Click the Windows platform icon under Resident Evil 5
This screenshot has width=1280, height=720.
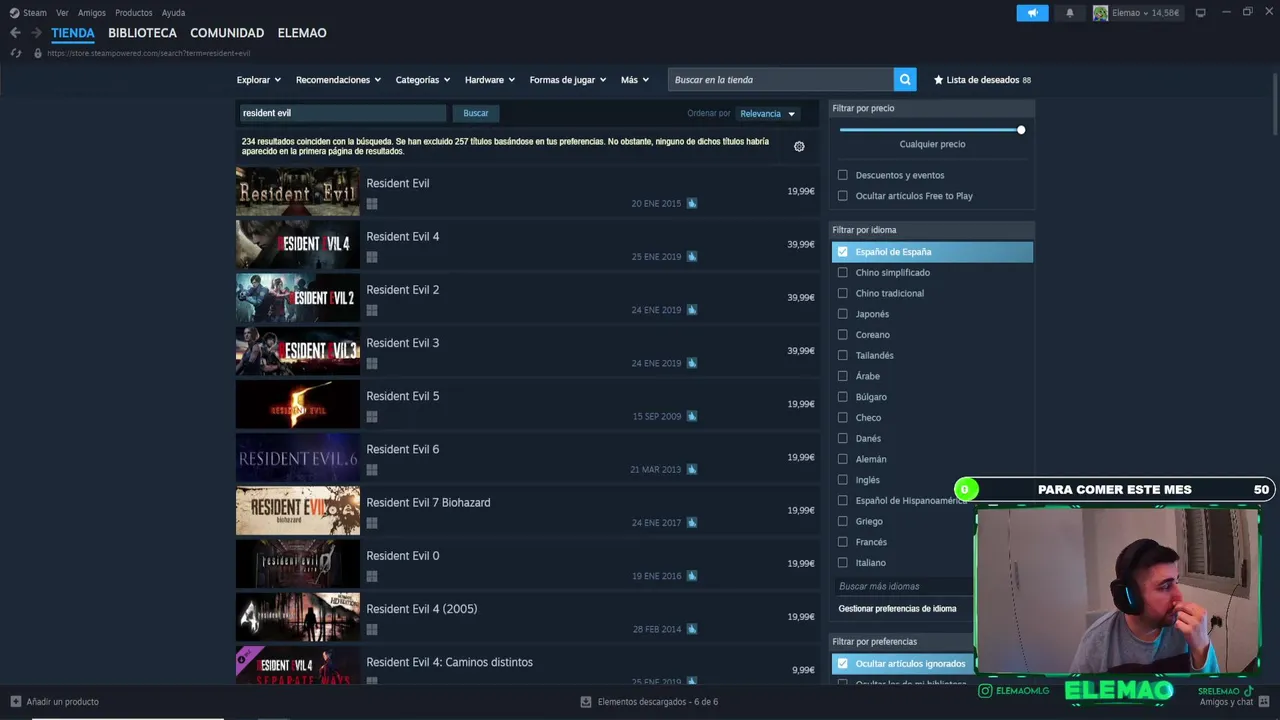(372, 416)
